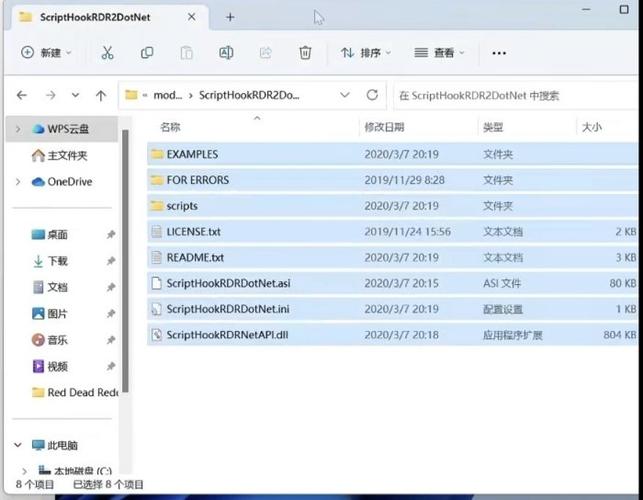Click date 2019/11/29 8:28
Screen dimensions: 643x500
pyautogui.click(x=404, y=180)
